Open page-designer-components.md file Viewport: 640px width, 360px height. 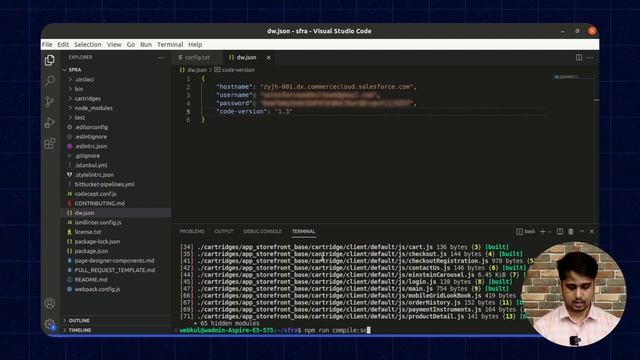pos(116,260)
